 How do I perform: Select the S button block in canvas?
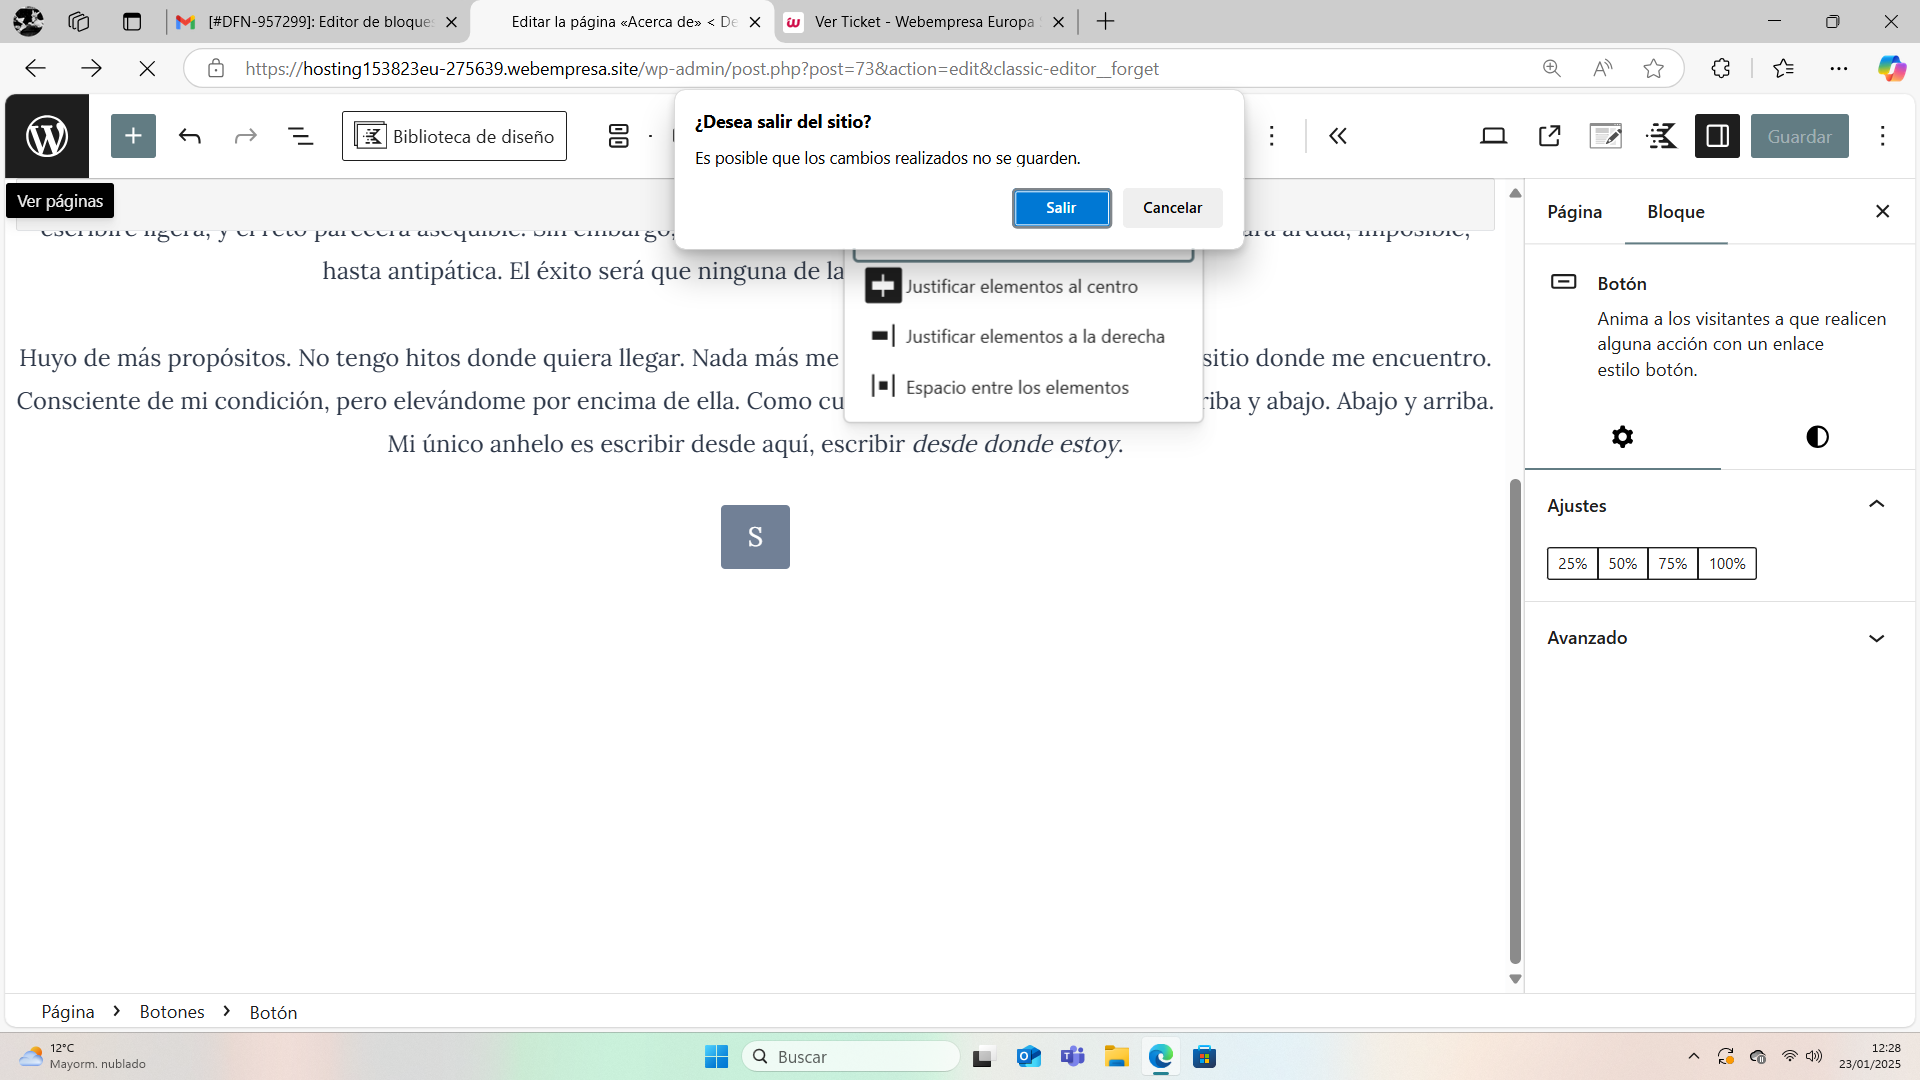pos(755,537)
